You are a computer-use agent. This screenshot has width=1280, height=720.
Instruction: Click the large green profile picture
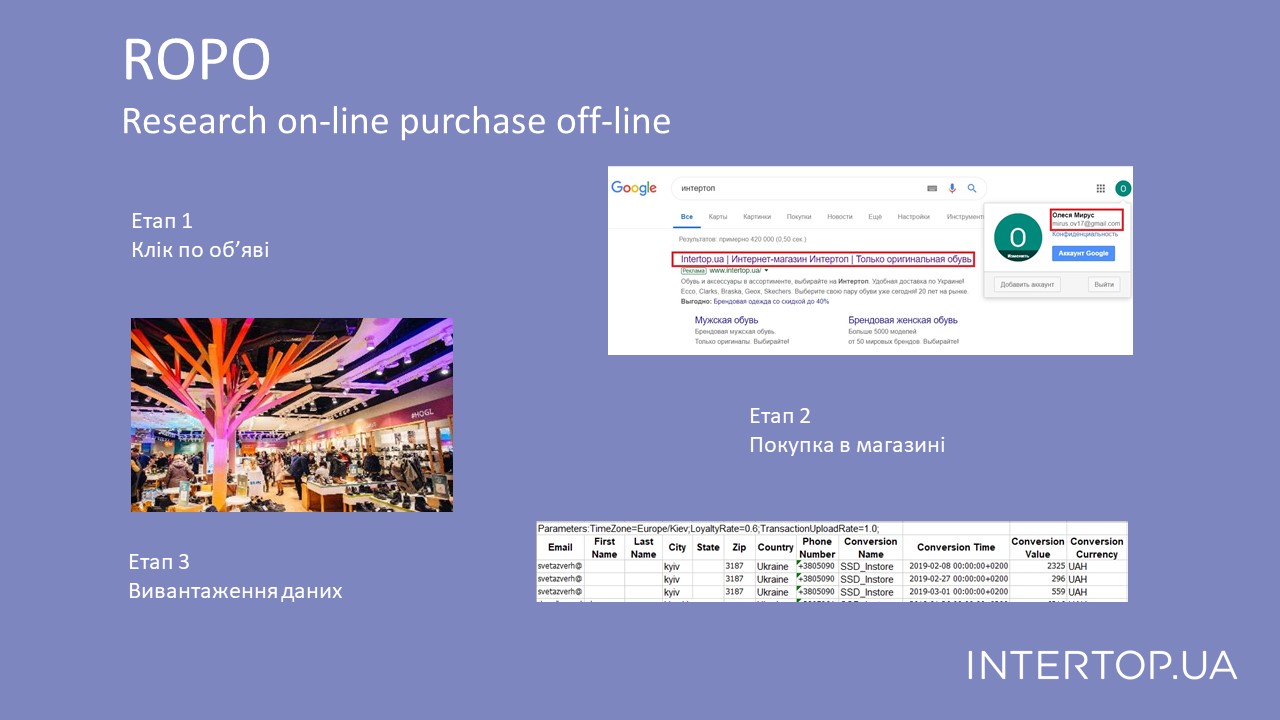[1018, 237]
